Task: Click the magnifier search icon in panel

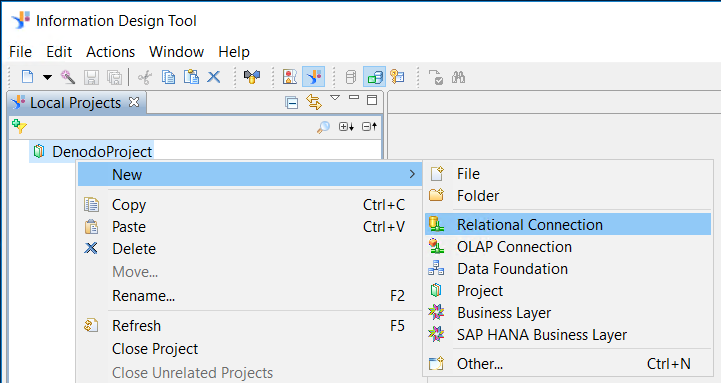Action: click(323, 127)
